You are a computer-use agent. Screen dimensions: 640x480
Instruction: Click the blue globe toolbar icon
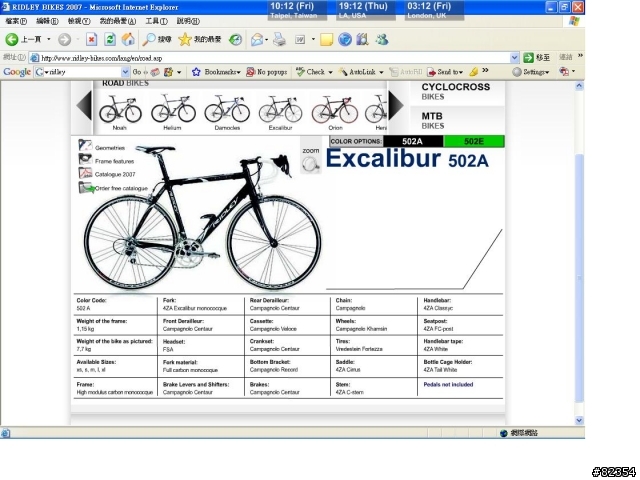tap(345, 39)
